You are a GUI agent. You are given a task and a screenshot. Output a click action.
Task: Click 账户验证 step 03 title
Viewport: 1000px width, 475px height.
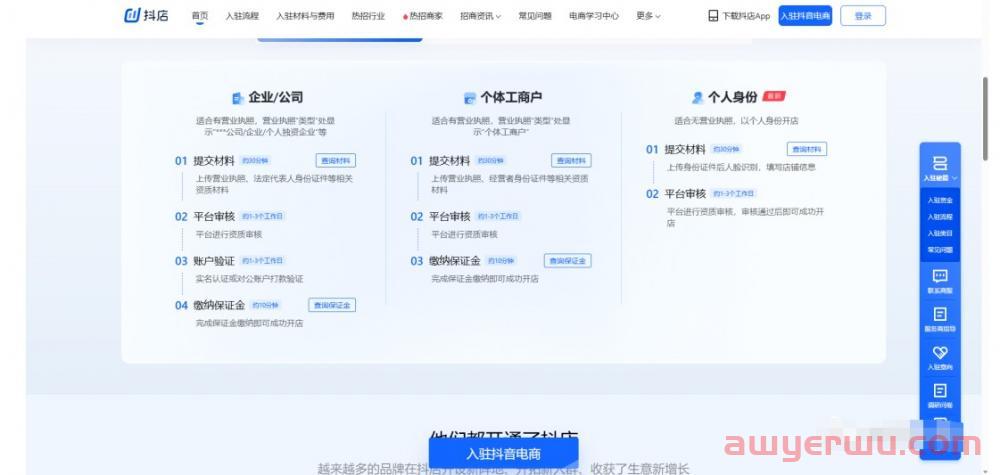pos(214,261)
